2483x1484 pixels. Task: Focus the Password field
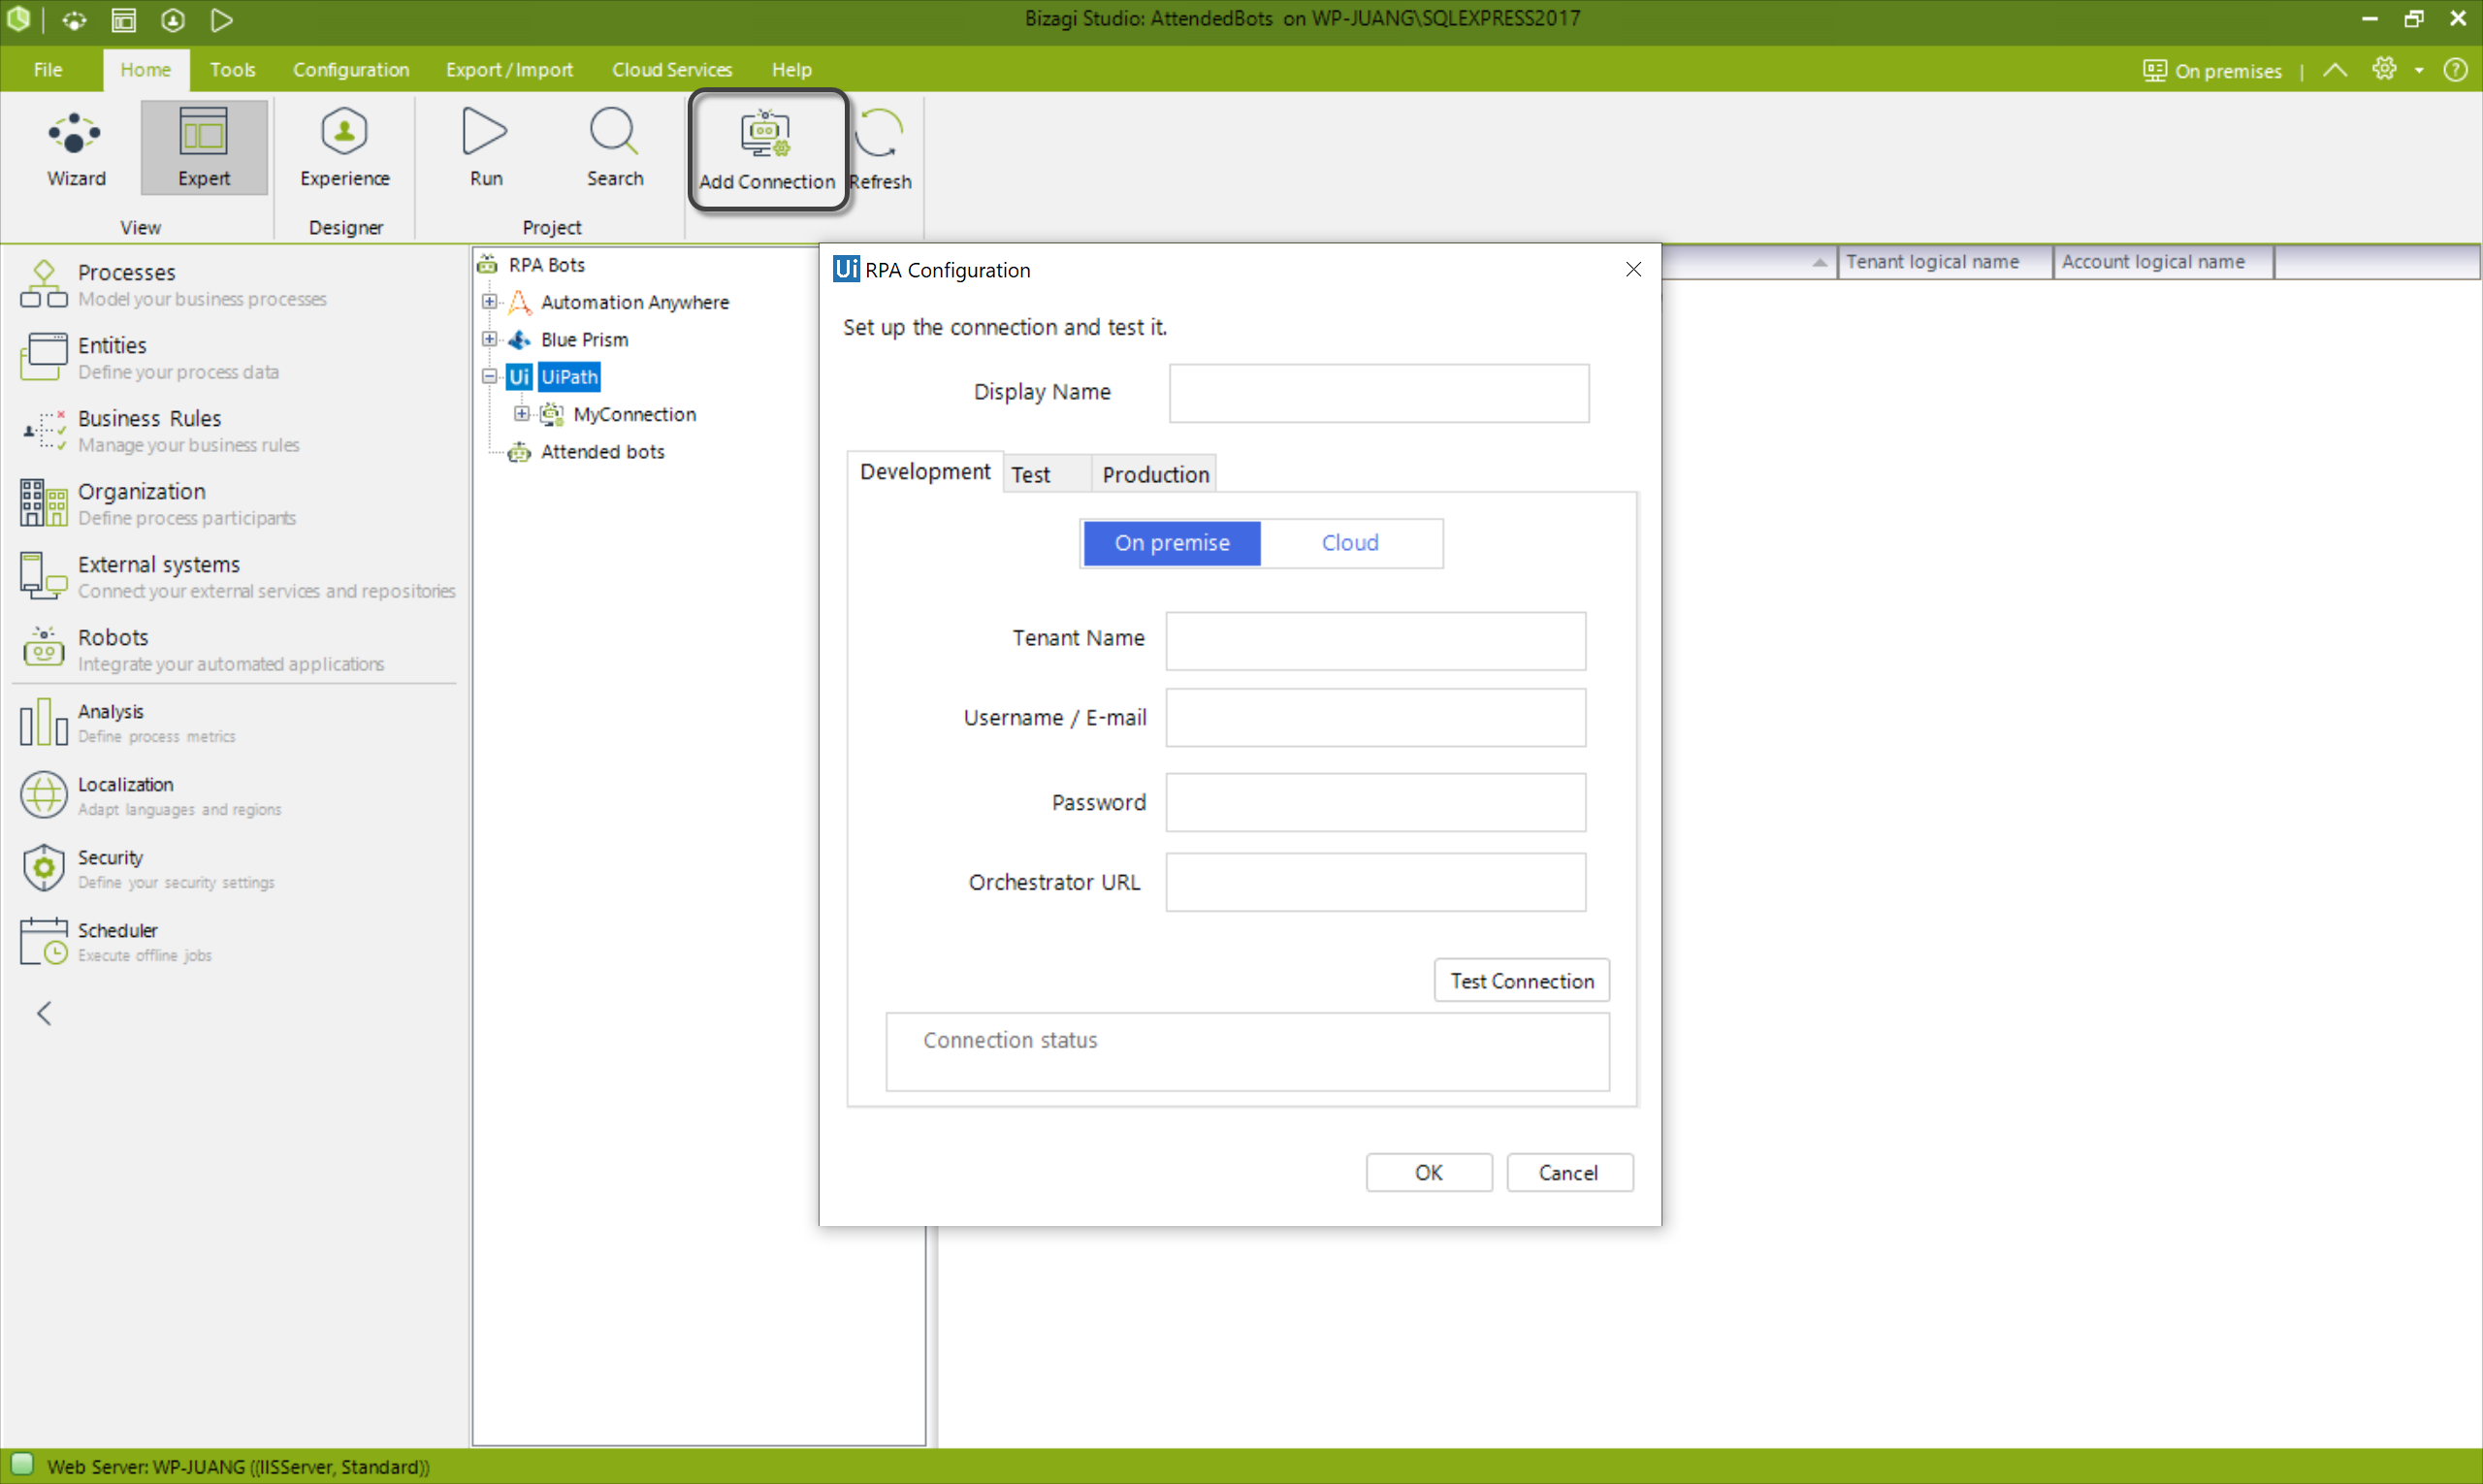pyautogui.click(x=1375, y=802)
